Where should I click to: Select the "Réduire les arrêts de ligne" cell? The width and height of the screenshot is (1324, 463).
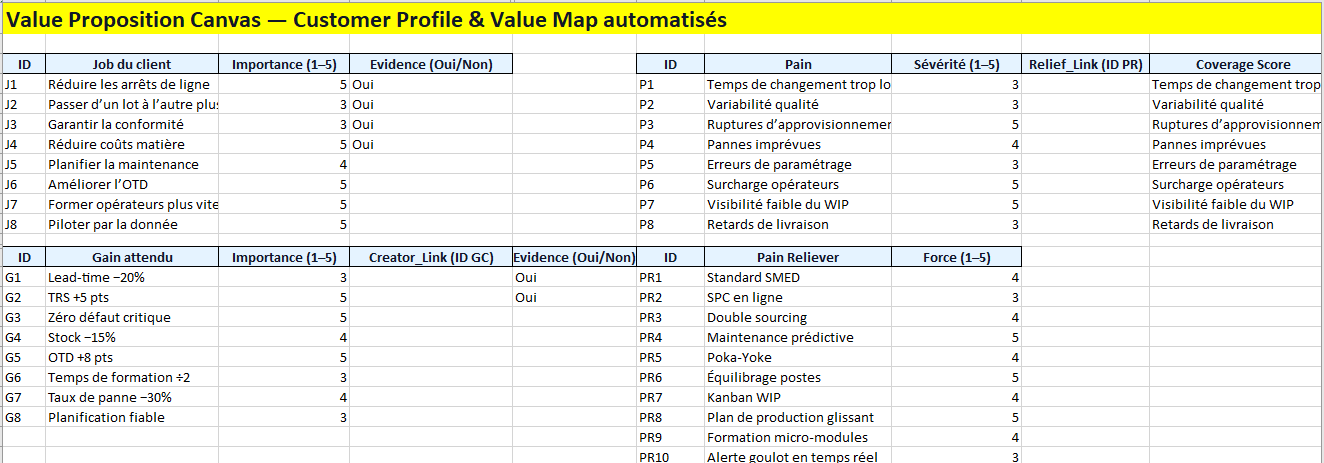coord(131,84)
